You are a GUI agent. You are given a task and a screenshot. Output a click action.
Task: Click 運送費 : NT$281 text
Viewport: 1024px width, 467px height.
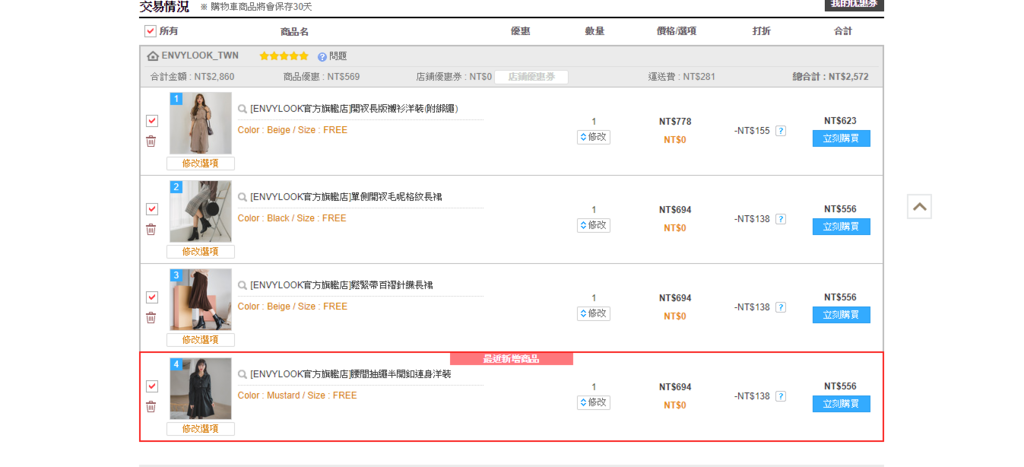(681, 76)
